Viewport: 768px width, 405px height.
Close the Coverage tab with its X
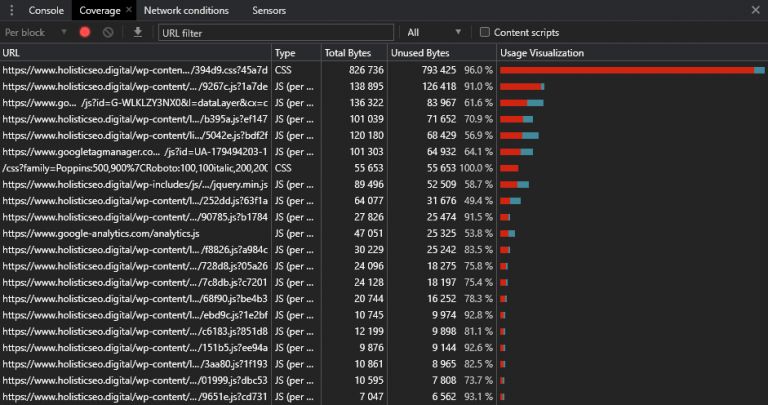129,10
